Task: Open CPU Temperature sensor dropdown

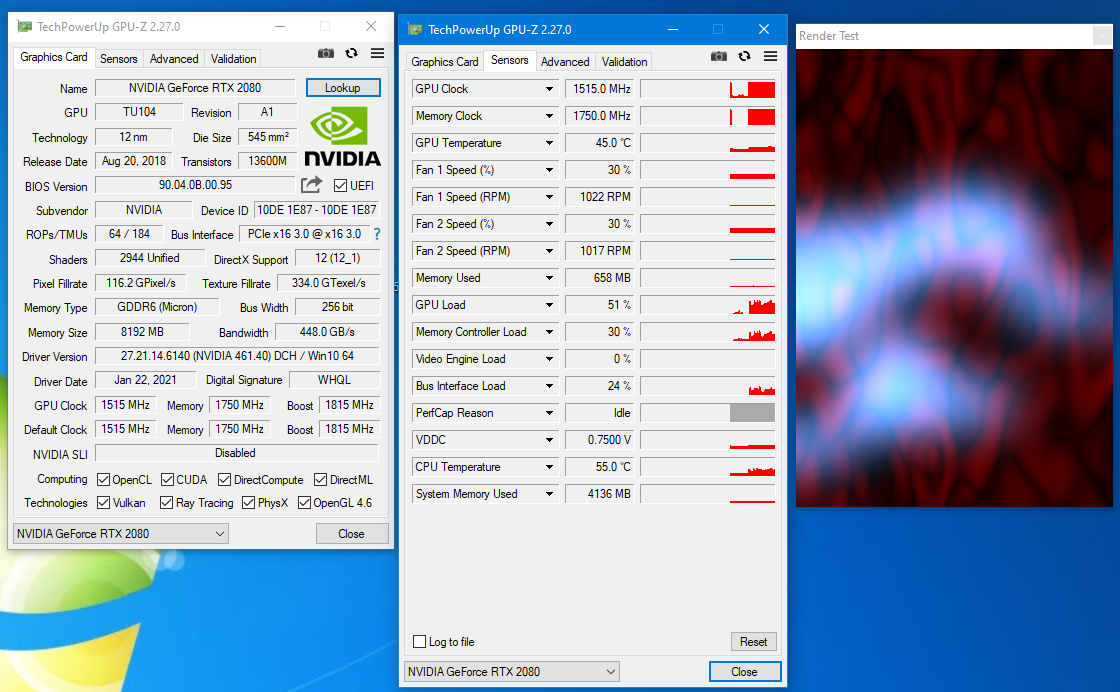Action: pyautogui.click(x=549, y=467)
